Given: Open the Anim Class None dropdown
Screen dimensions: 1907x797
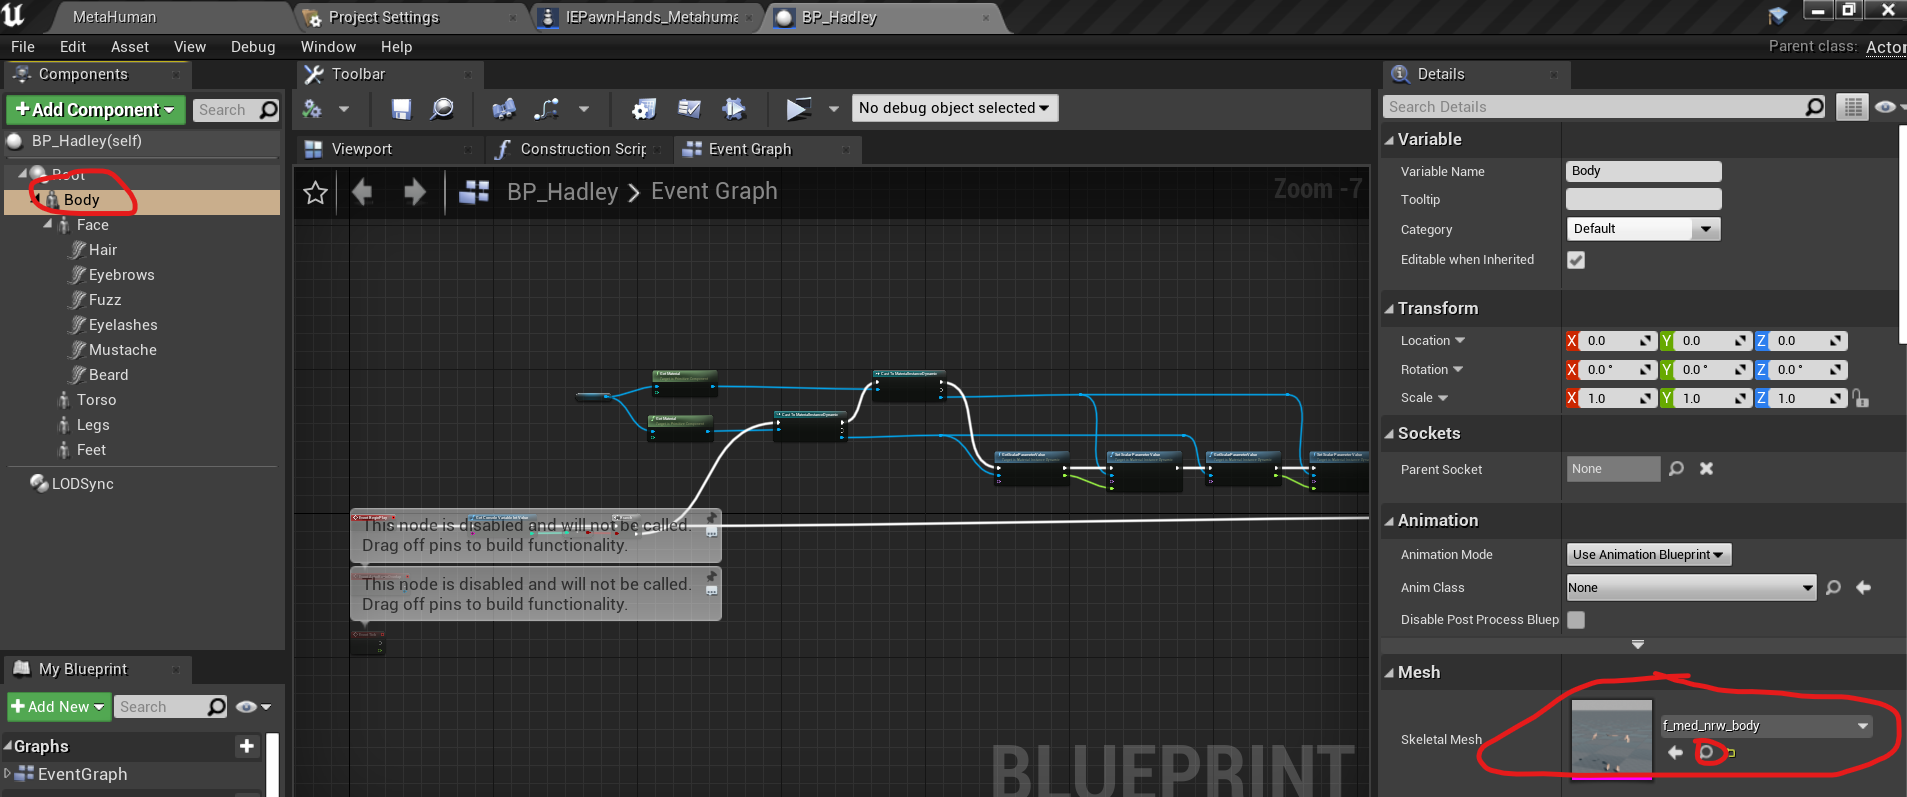Looking at the screenshot, I should 1690,588.
